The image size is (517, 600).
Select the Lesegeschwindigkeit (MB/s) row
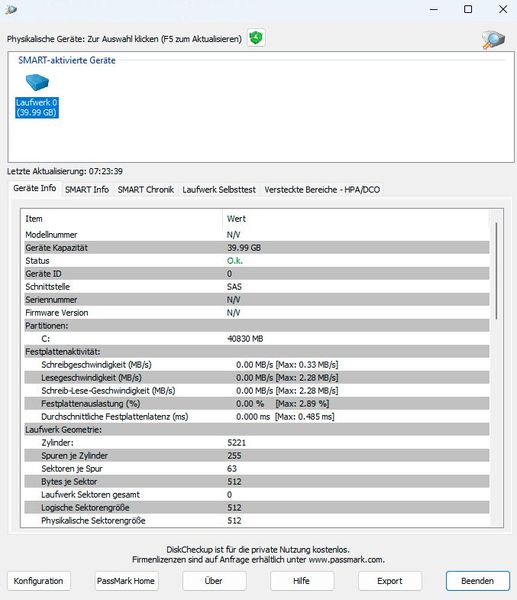pyautogui.click(x=257, y=378)
